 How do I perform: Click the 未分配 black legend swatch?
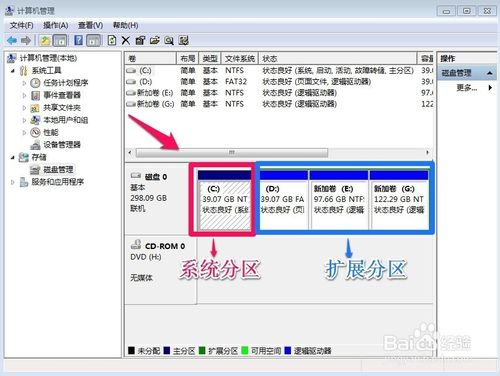[131, 351]
